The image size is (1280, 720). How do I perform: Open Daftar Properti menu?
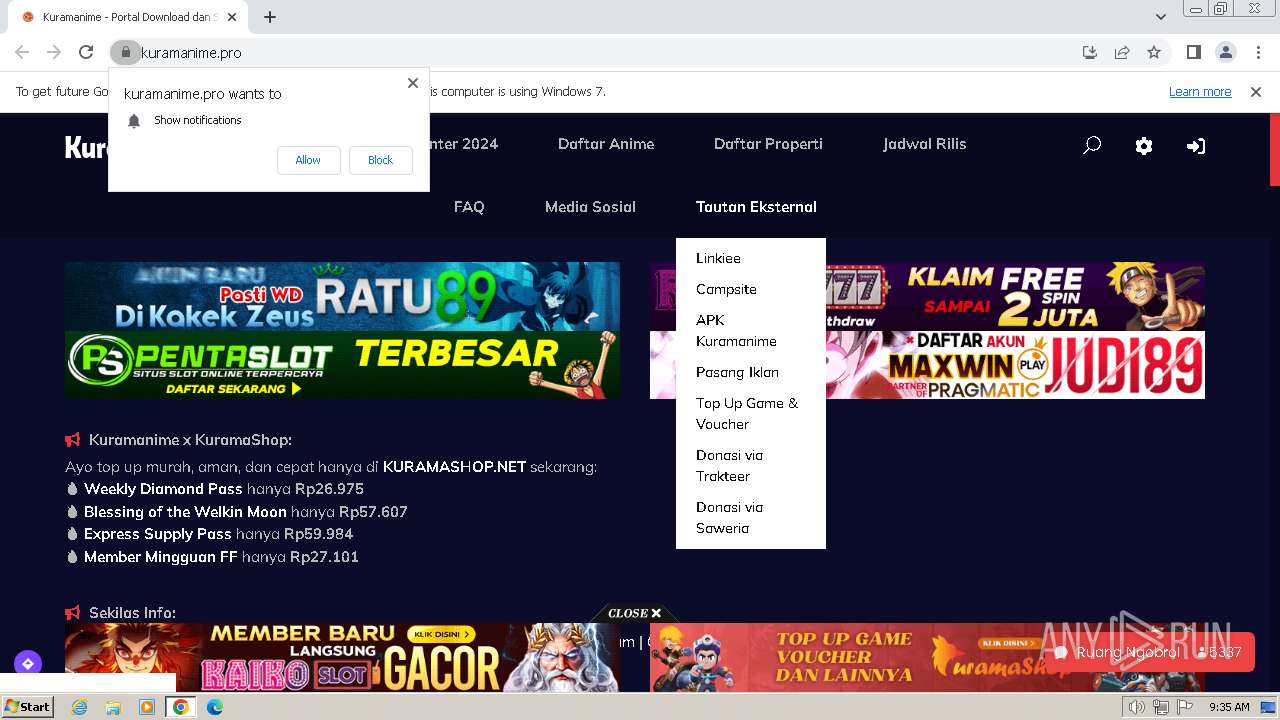(768, 144)
